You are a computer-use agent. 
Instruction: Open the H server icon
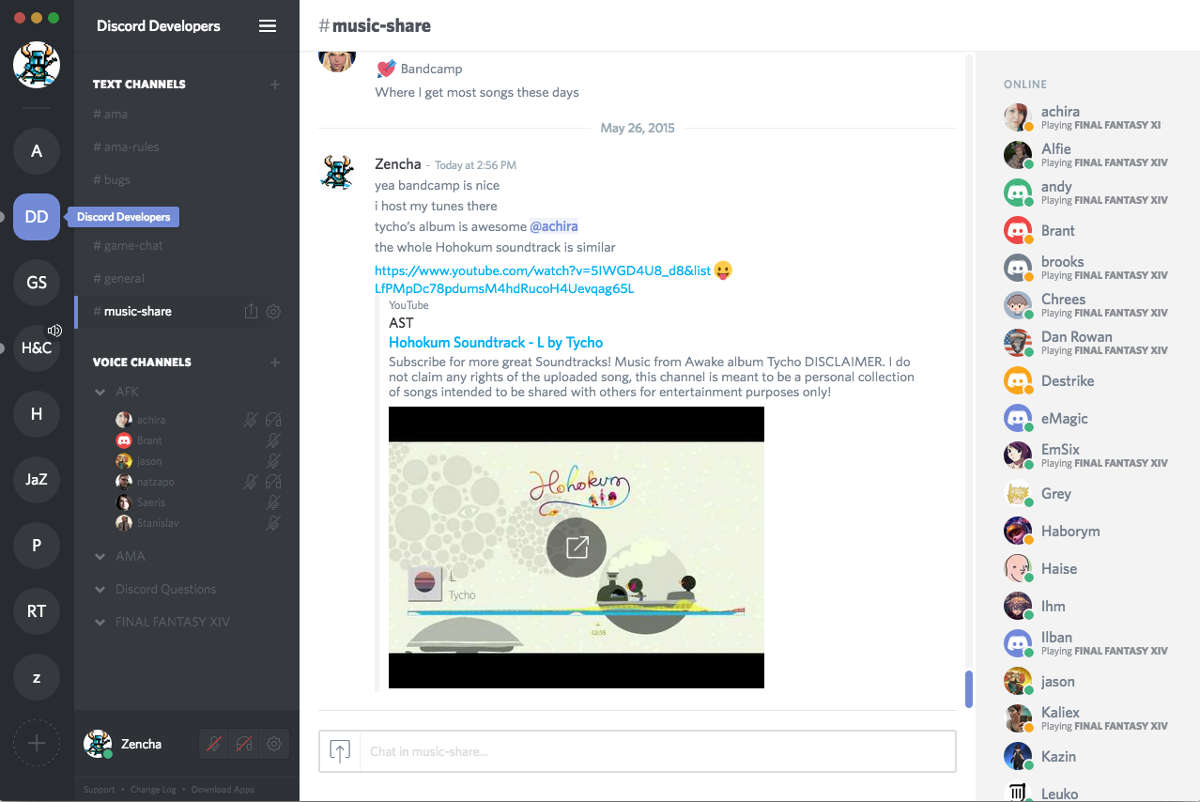tap(37, 414)
